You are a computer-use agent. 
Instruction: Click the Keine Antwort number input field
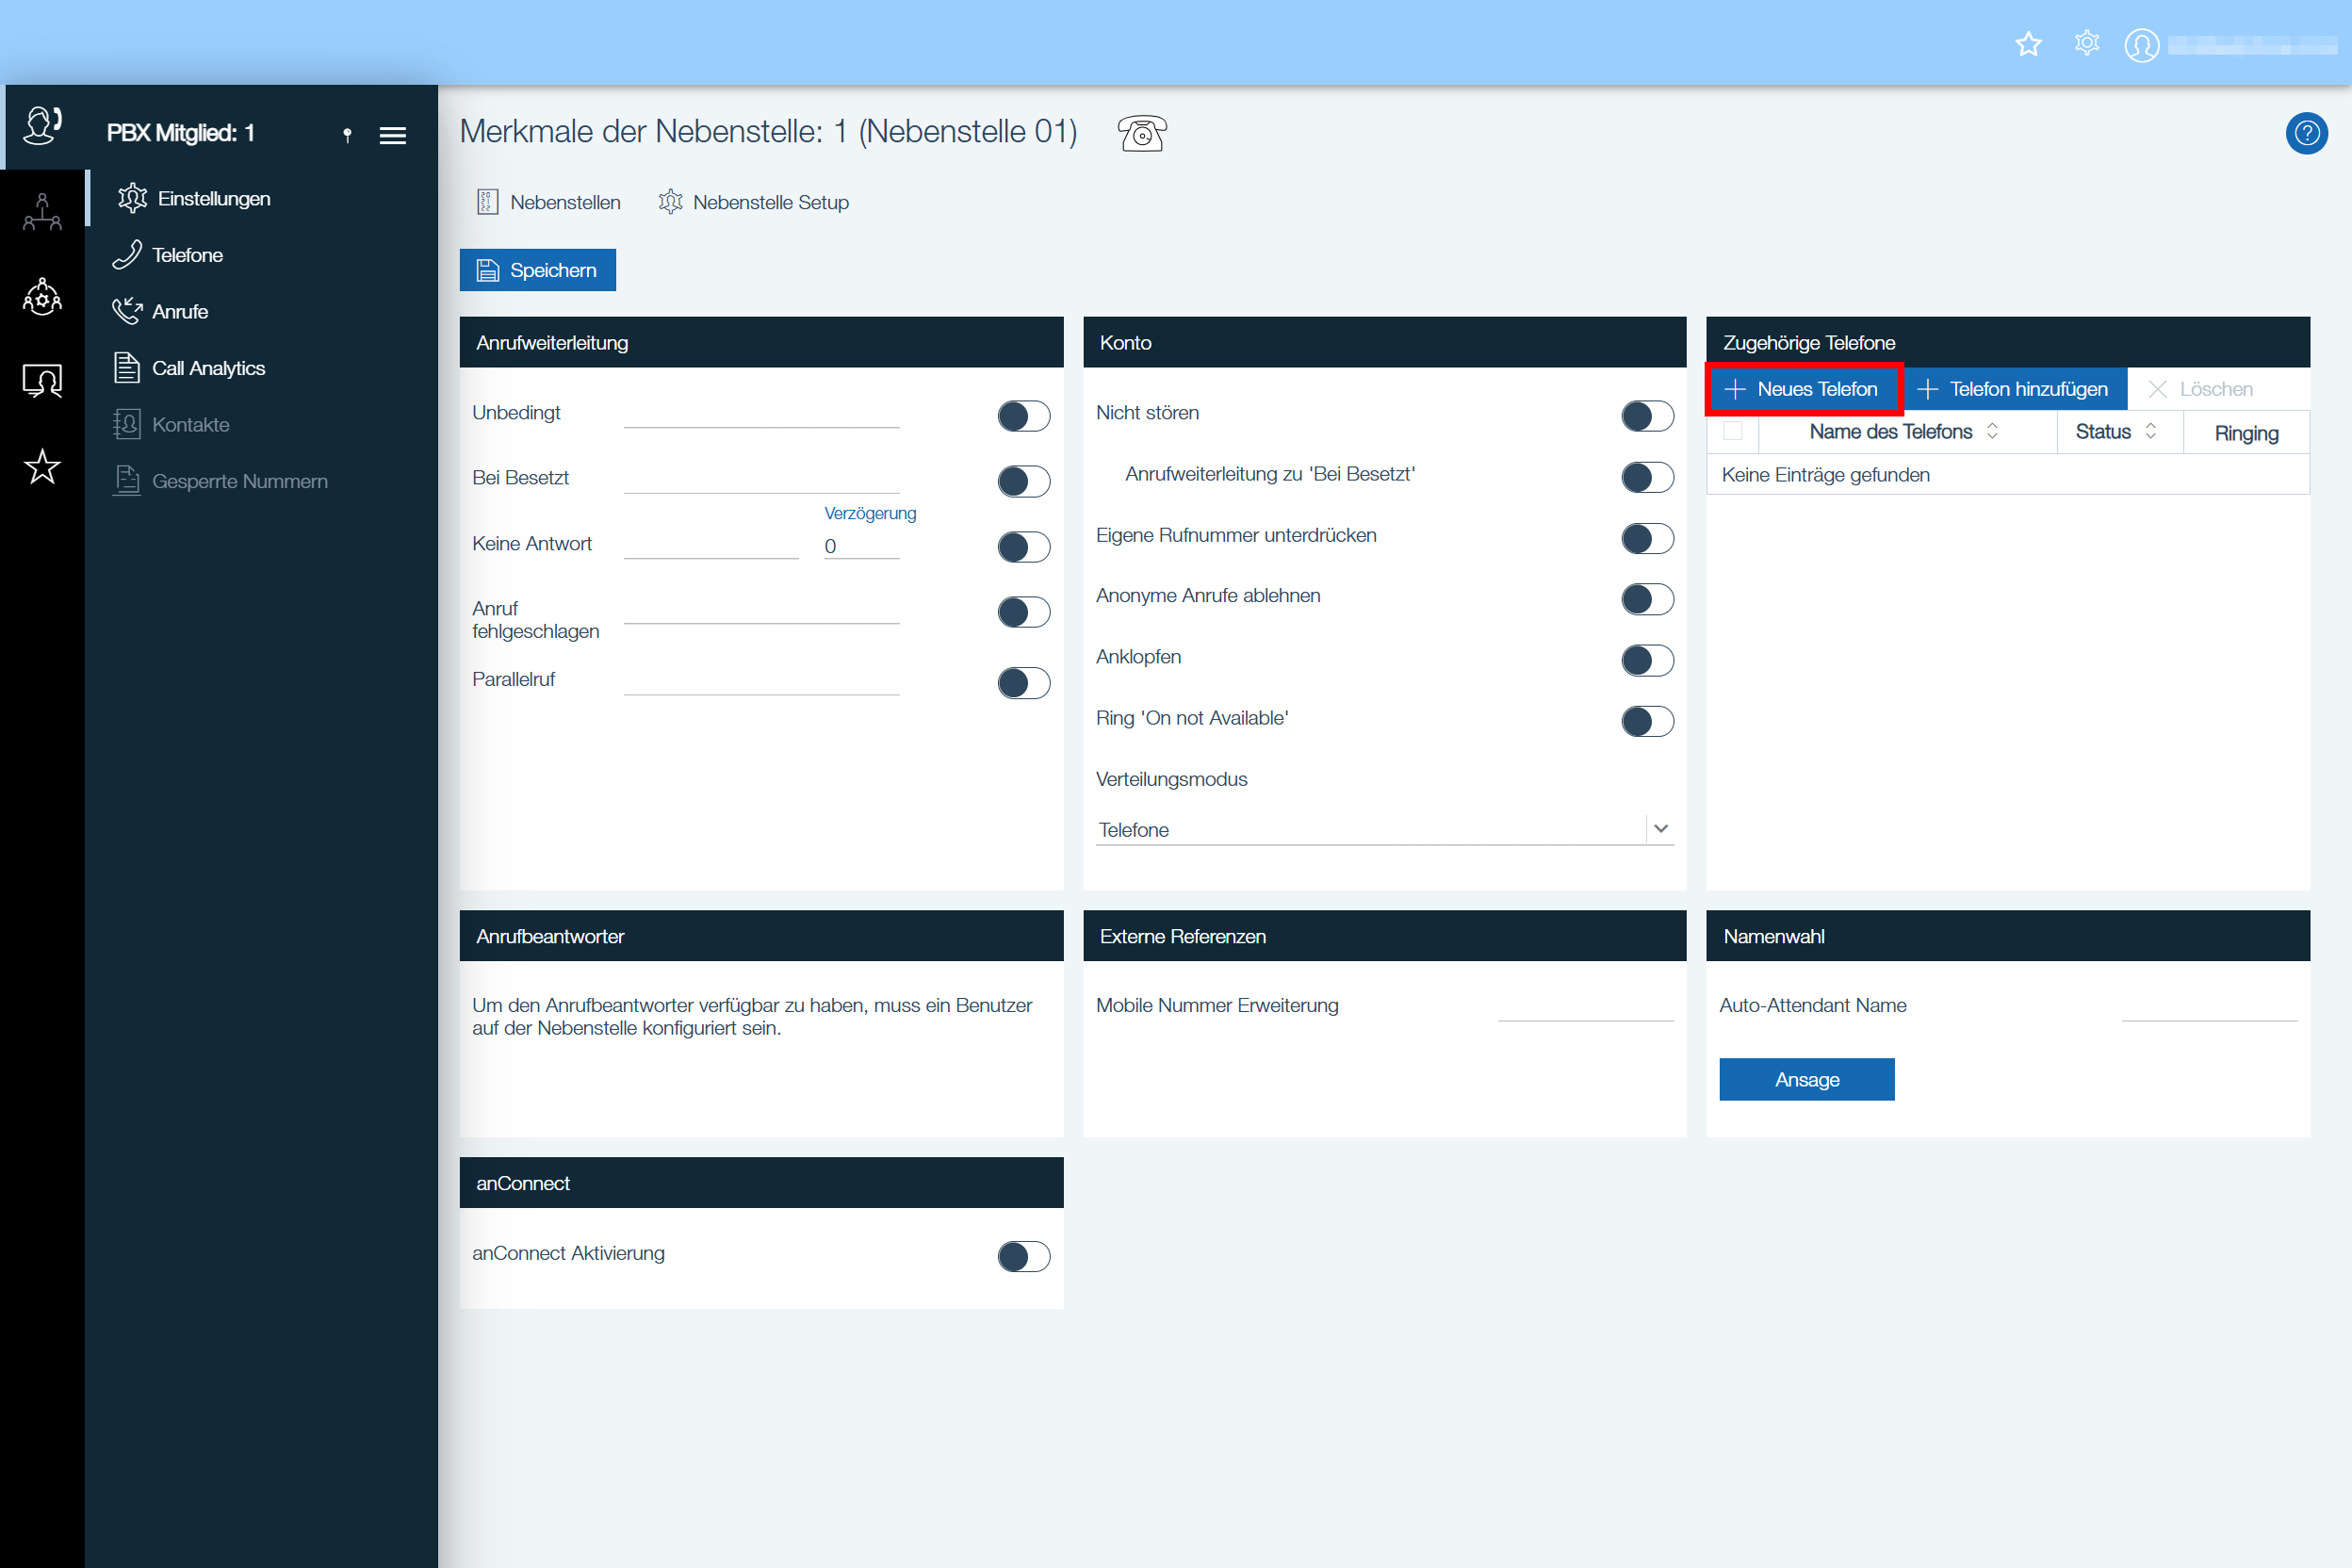(x=711, y=545)
